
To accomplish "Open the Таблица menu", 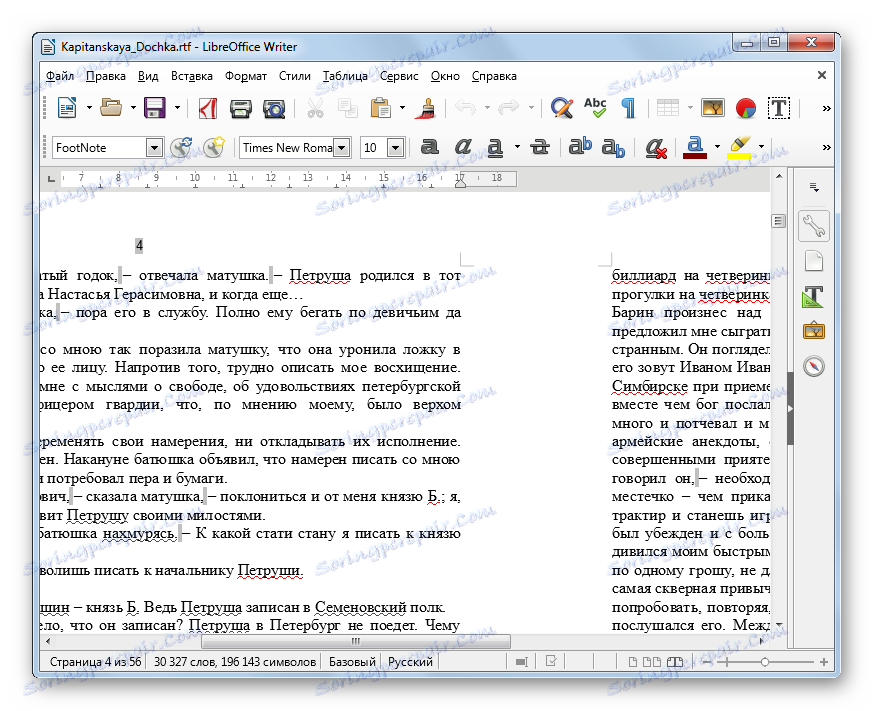I will pos(345,75).
